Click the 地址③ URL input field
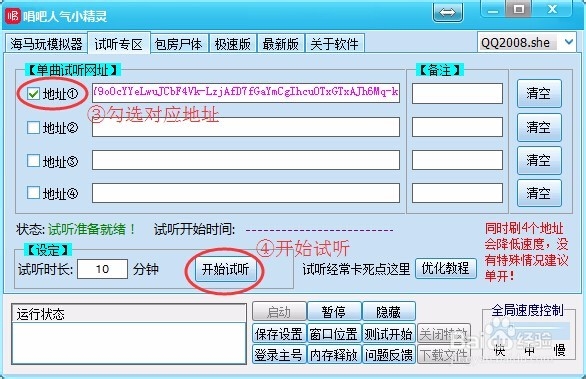 click(x=246, y=160)
